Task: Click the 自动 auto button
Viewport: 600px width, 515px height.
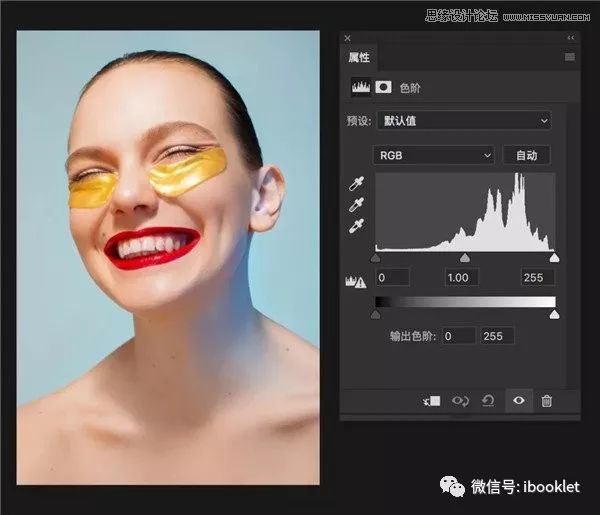Action: (x=527, y=155)
